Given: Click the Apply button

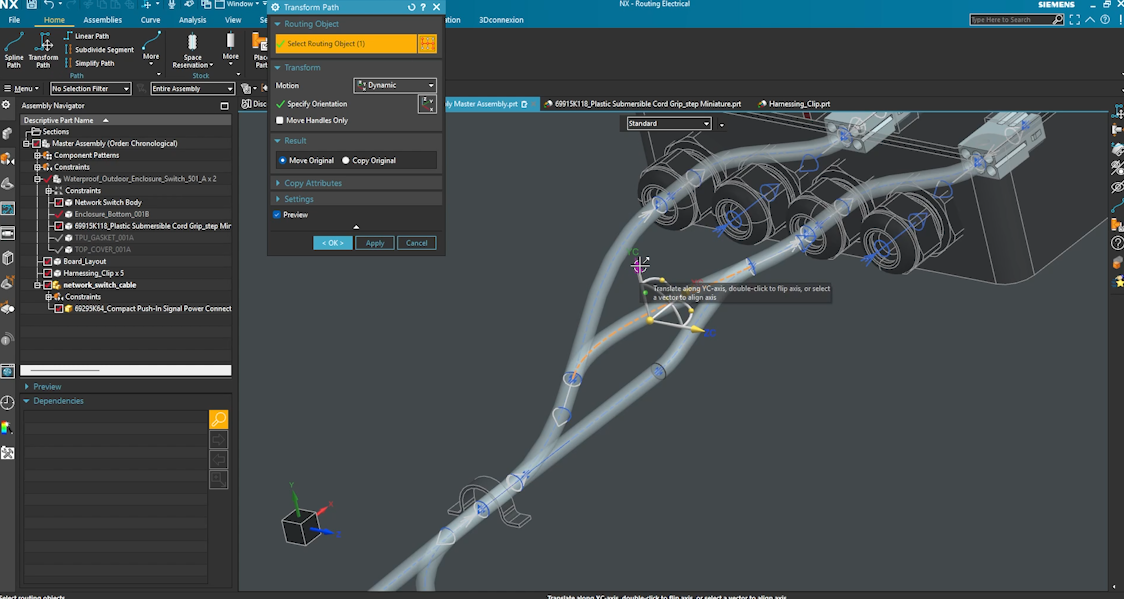Looking at the screenshot, I should pos(375,243).
